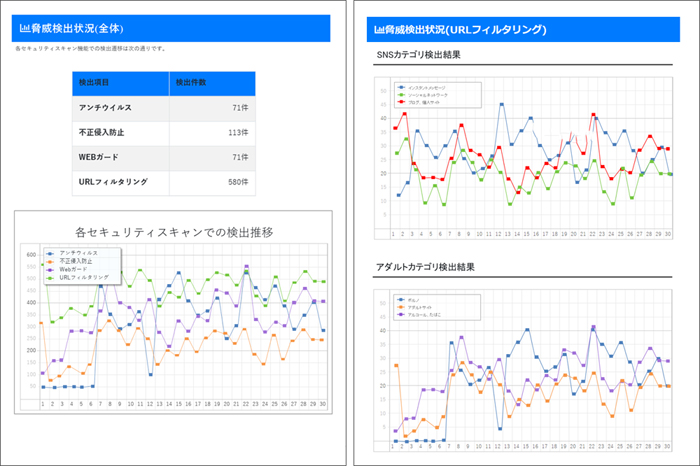Viewport: 700px width, 466px height.
Task: Click the description sentence under 脅威検出状況(全体)
Action: (x=91, y=49)
